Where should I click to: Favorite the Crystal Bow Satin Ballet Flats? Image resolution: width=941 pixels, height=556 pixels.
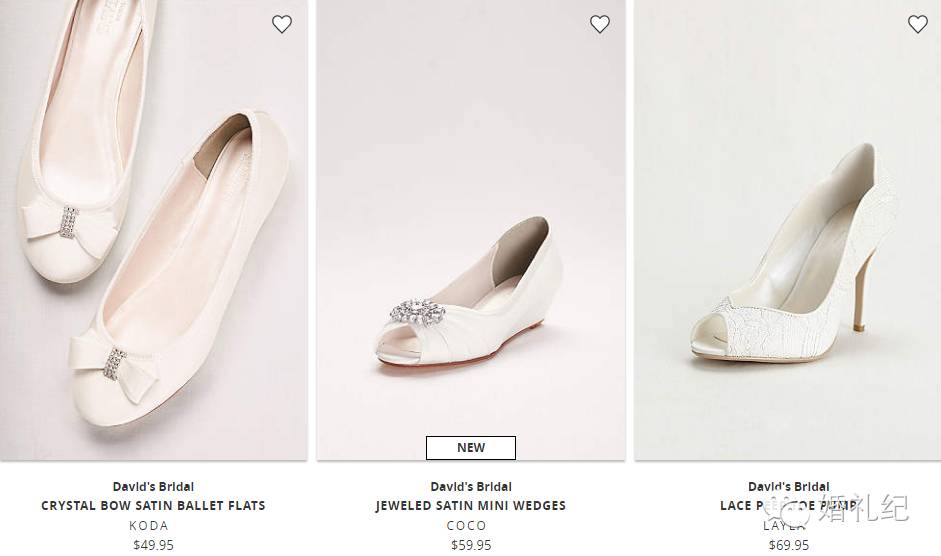pyautogui.click(x=282, y=25)
